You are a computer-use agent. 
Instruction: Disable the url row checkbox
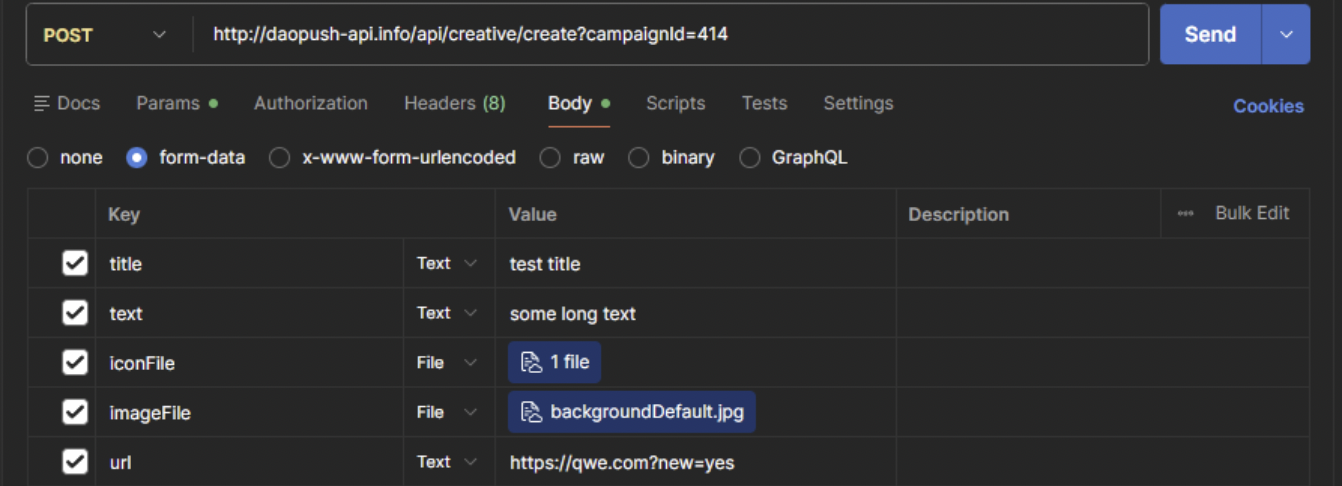75,461
